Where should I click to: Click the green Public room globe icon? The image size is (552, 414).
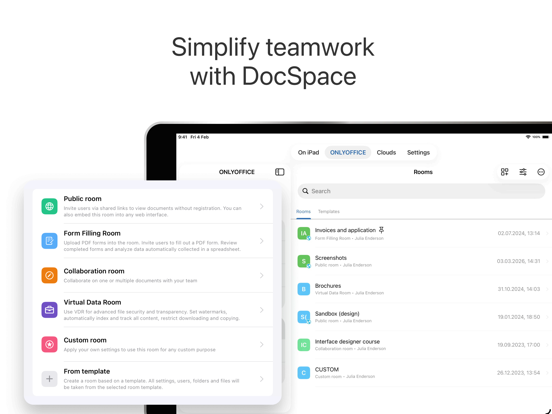(49, 206)
